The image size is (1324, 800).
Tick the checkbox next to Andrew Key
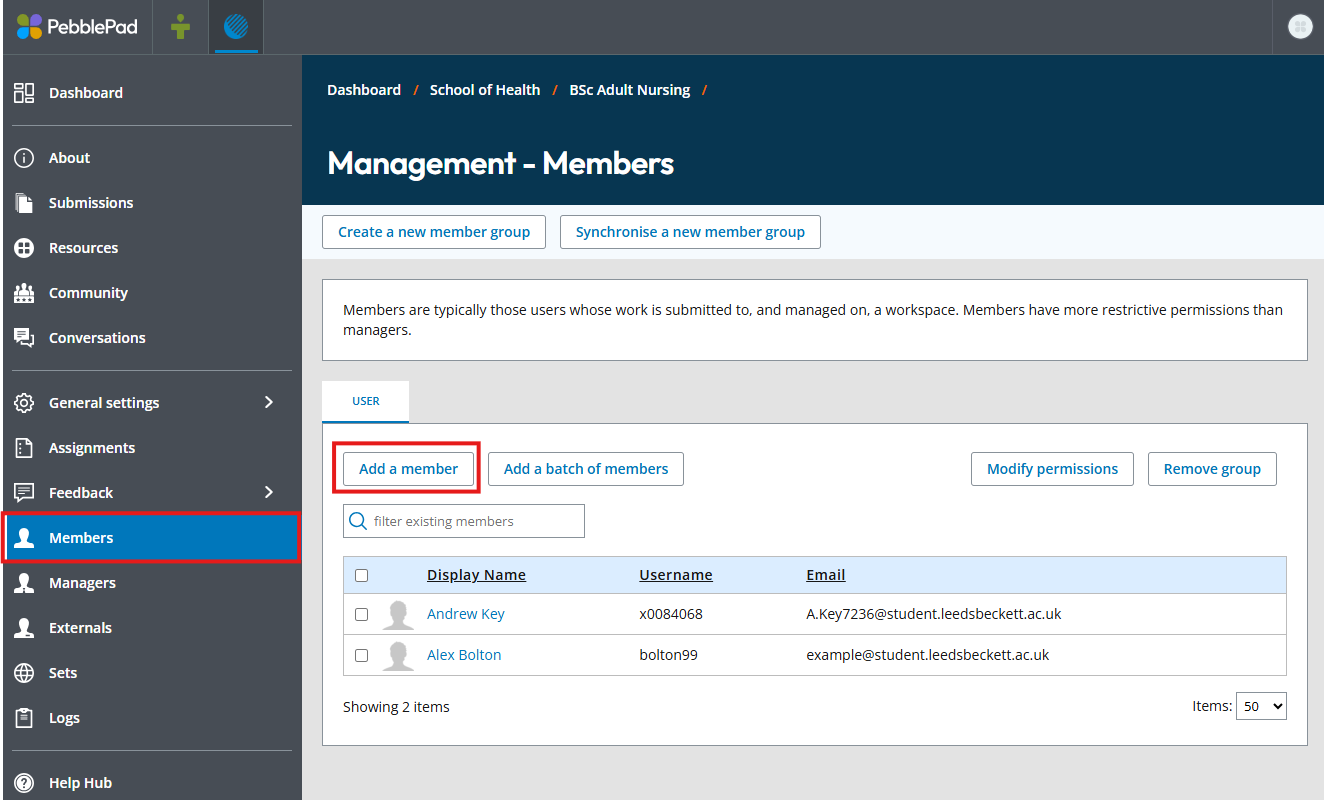click(361, 614)
